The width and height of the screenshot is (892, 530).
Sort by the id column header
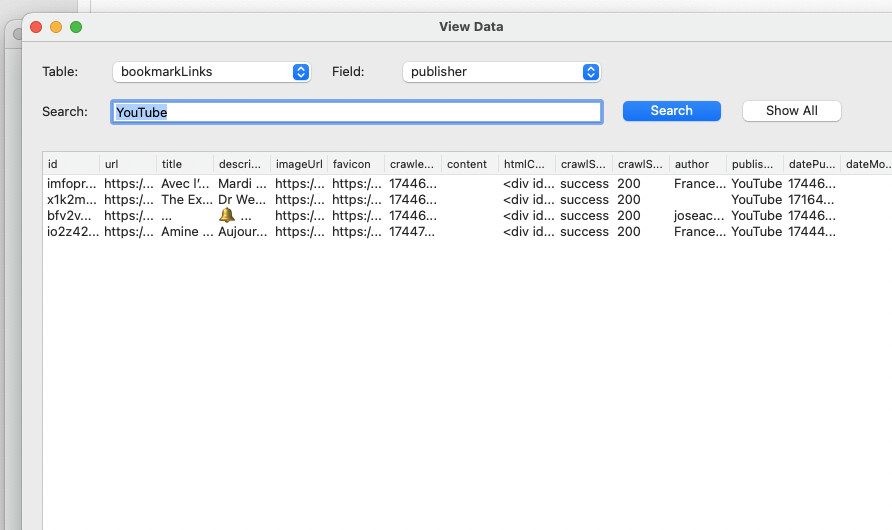click(70, 164)
